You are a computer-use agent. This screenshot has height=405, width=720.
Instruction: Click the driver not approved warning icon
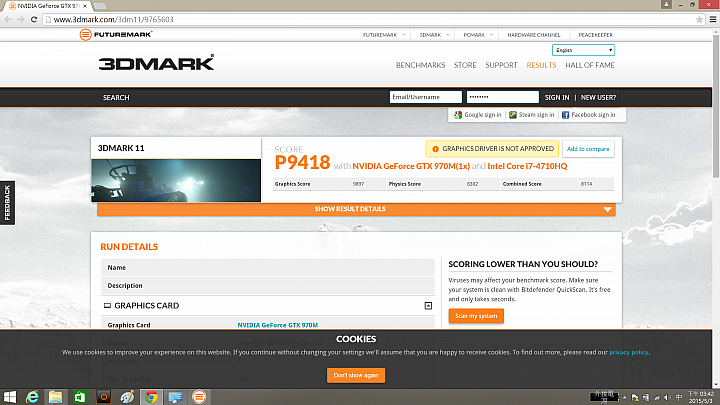coord(435,149)
